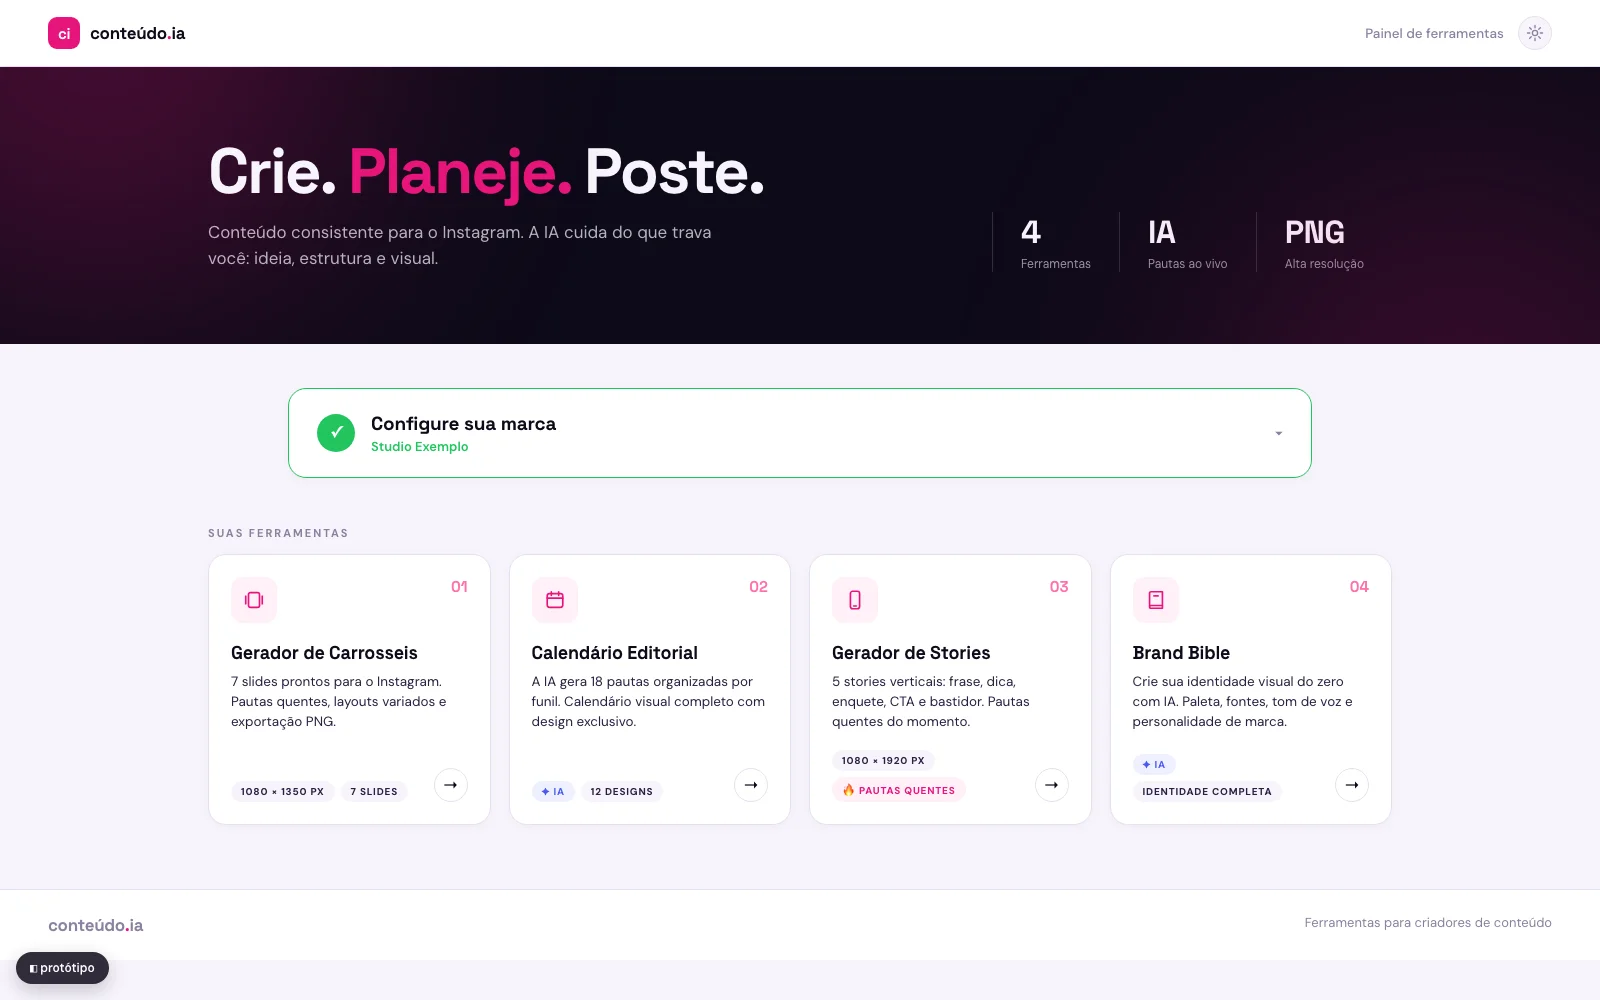Toggle the light/dark theme sun button
The image size is (1600, 1000).
[1535, 33]
